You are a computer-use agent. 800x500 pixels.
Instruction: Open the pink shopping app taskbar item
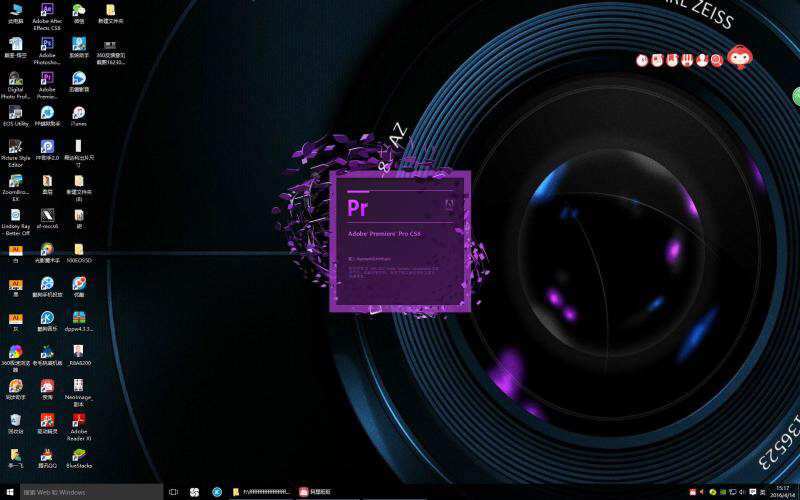pyautogui.click(x=316, y=492)
